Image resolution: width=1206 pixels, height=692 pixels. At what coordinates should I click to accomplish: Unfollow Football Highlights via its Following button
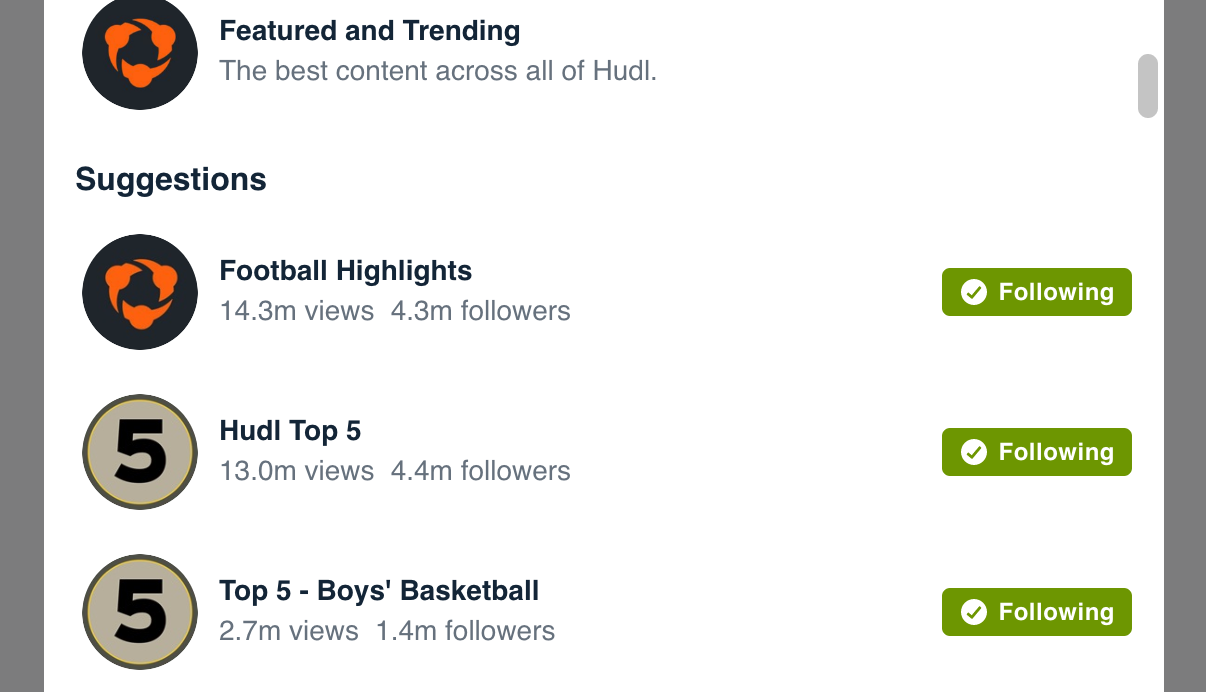click(1037, 292)
